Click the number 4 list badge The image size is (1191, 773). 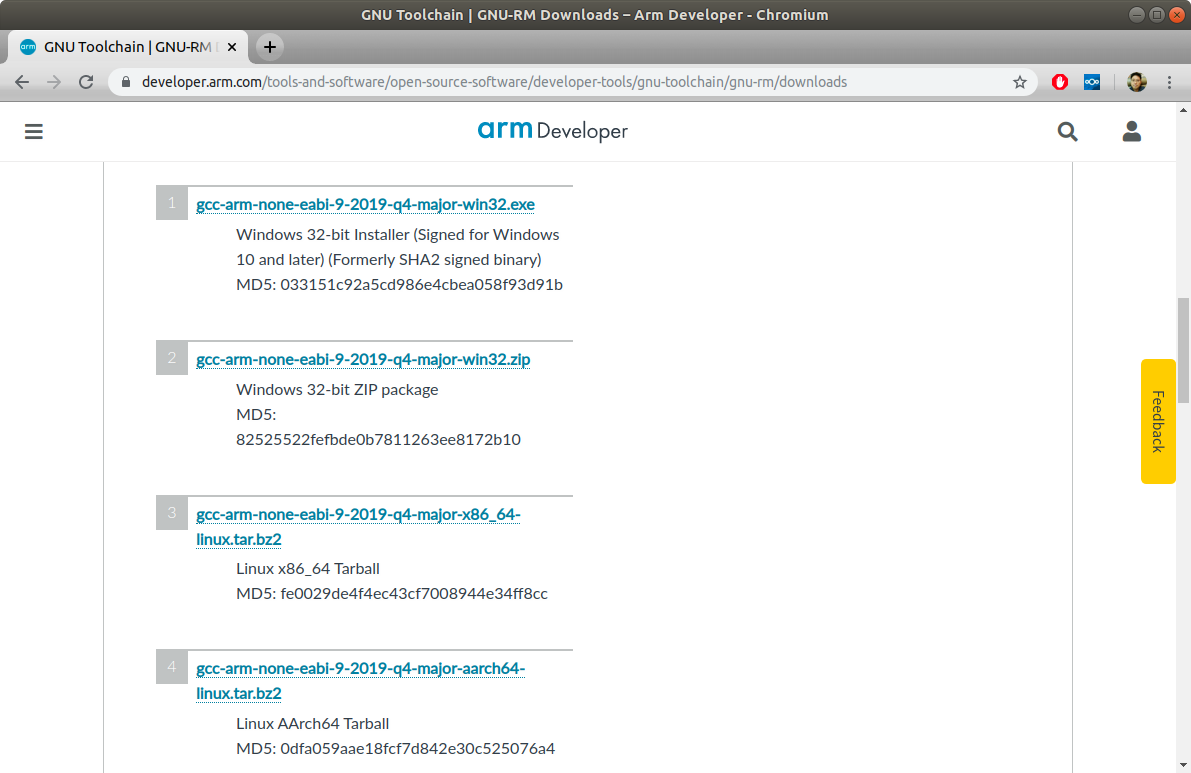pos(172,667)
